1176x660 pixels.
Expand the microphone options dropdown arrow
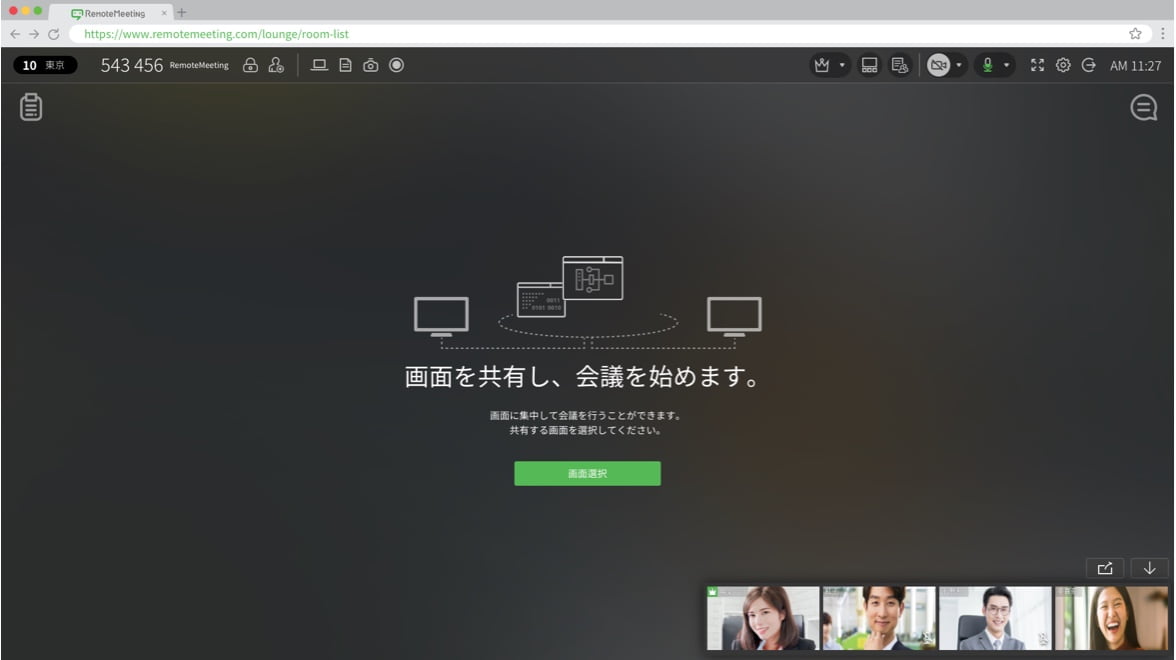click(x=1007, y=65)
